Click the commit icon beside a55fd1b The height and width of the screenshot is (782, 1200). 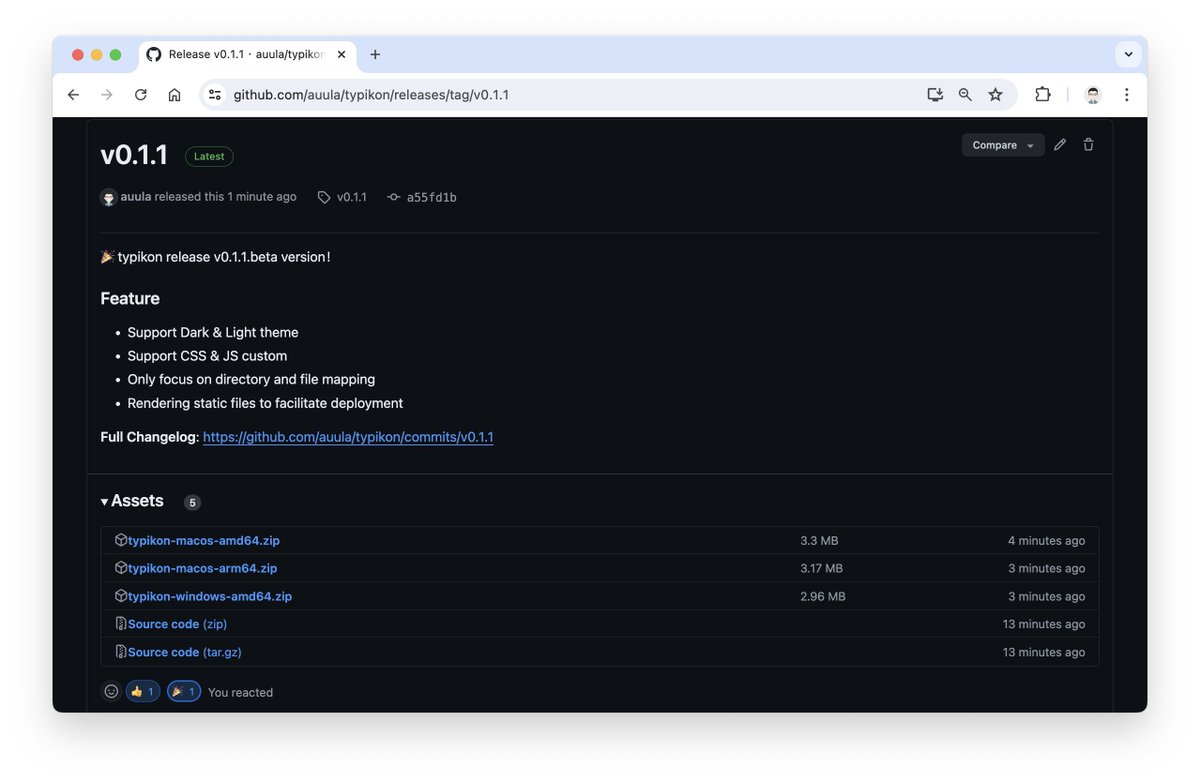point(394,198)
